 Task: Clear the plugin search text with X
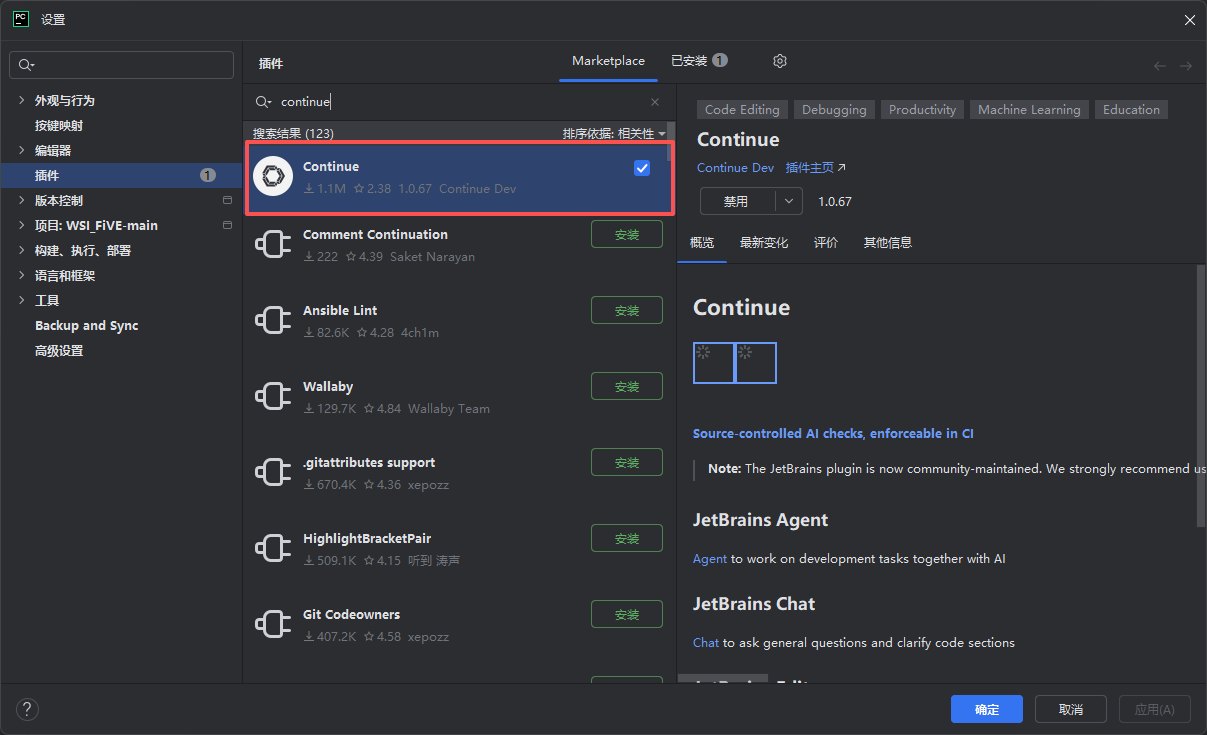click(655, 102)
